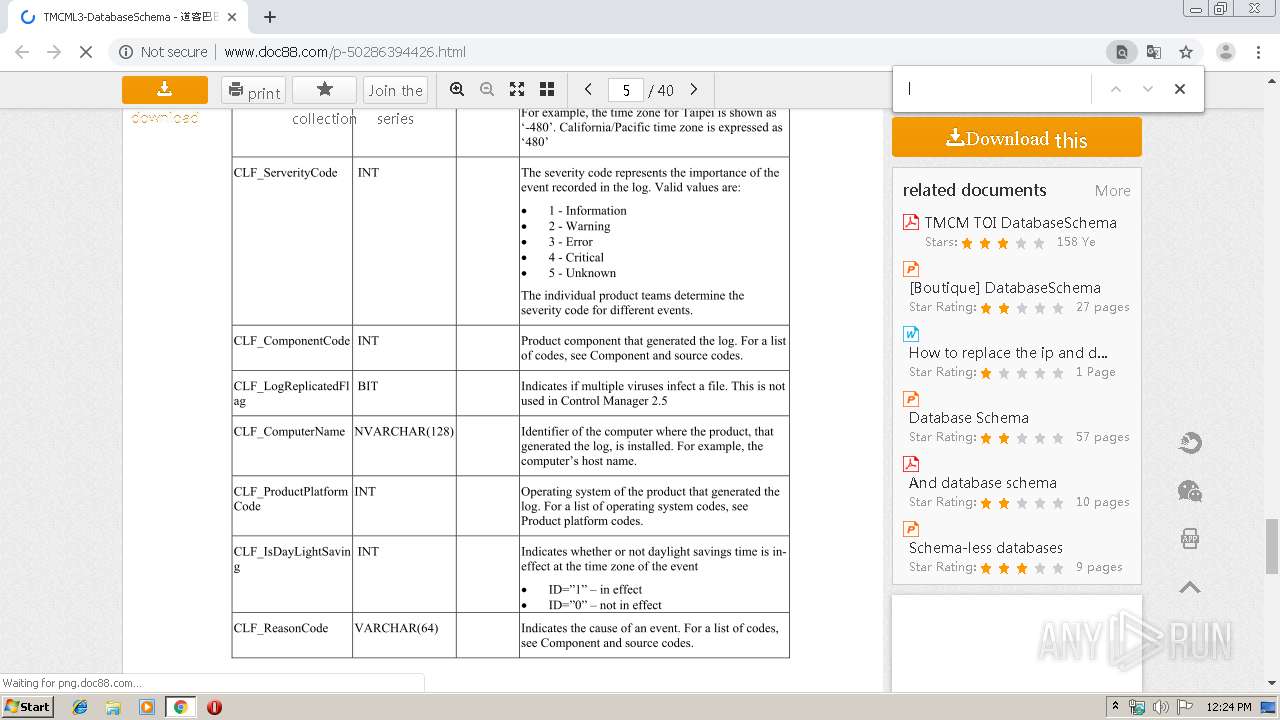Close the find-in-page search bar
1280x720 pixels.
1180,89
